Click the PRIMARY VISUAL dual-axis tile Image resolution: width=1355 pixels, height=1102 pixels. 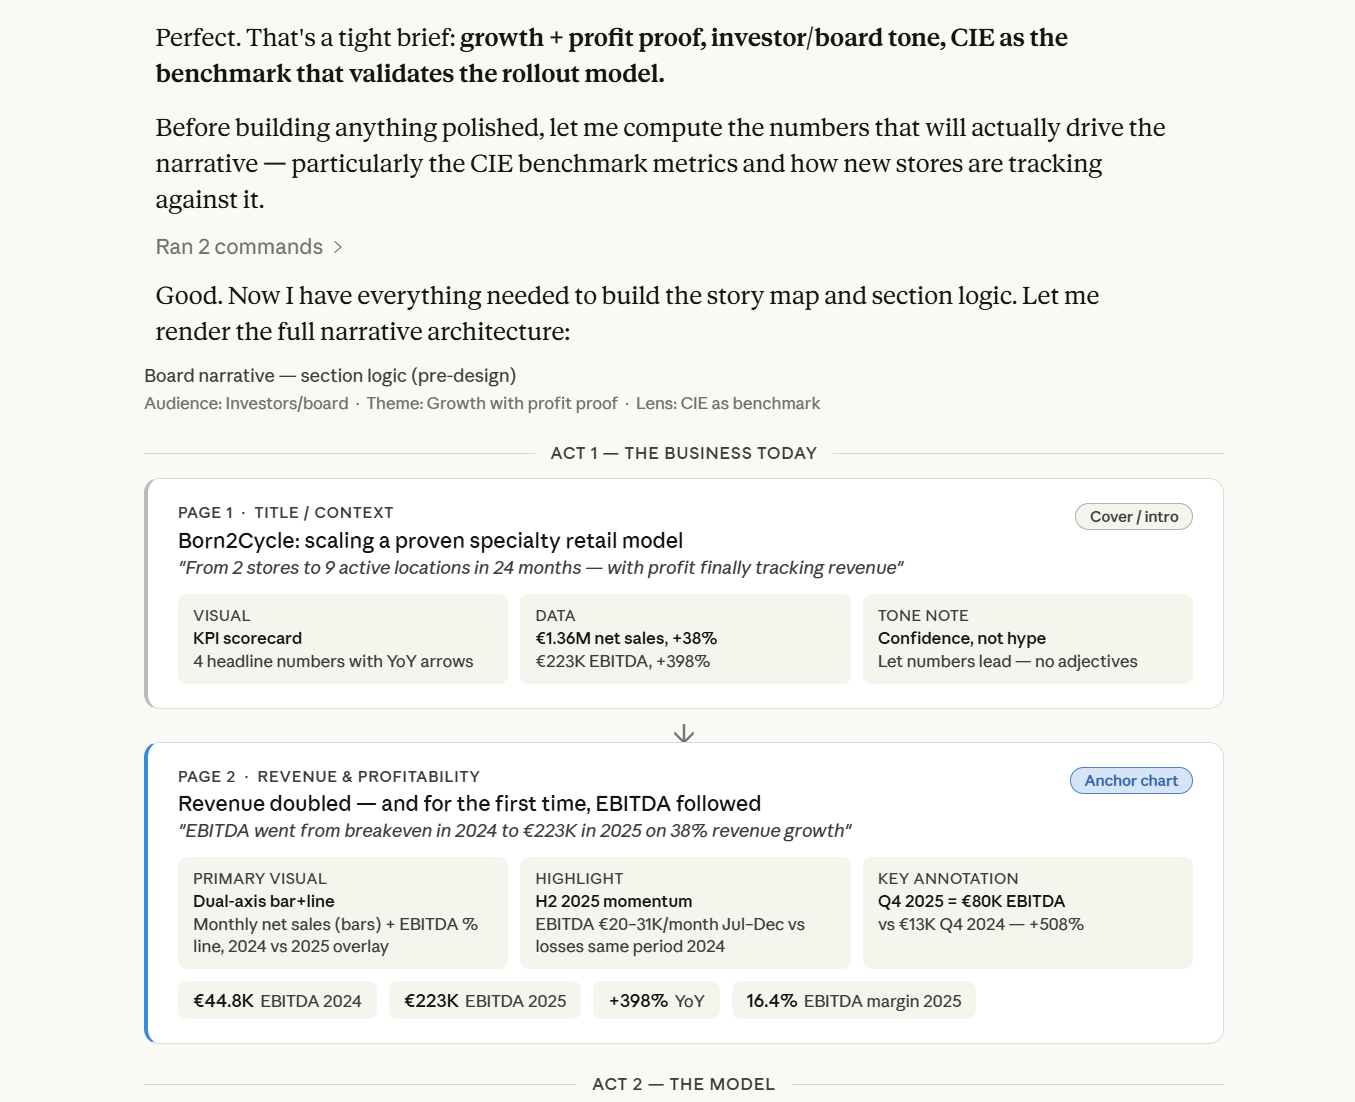(x=343, y=913)
